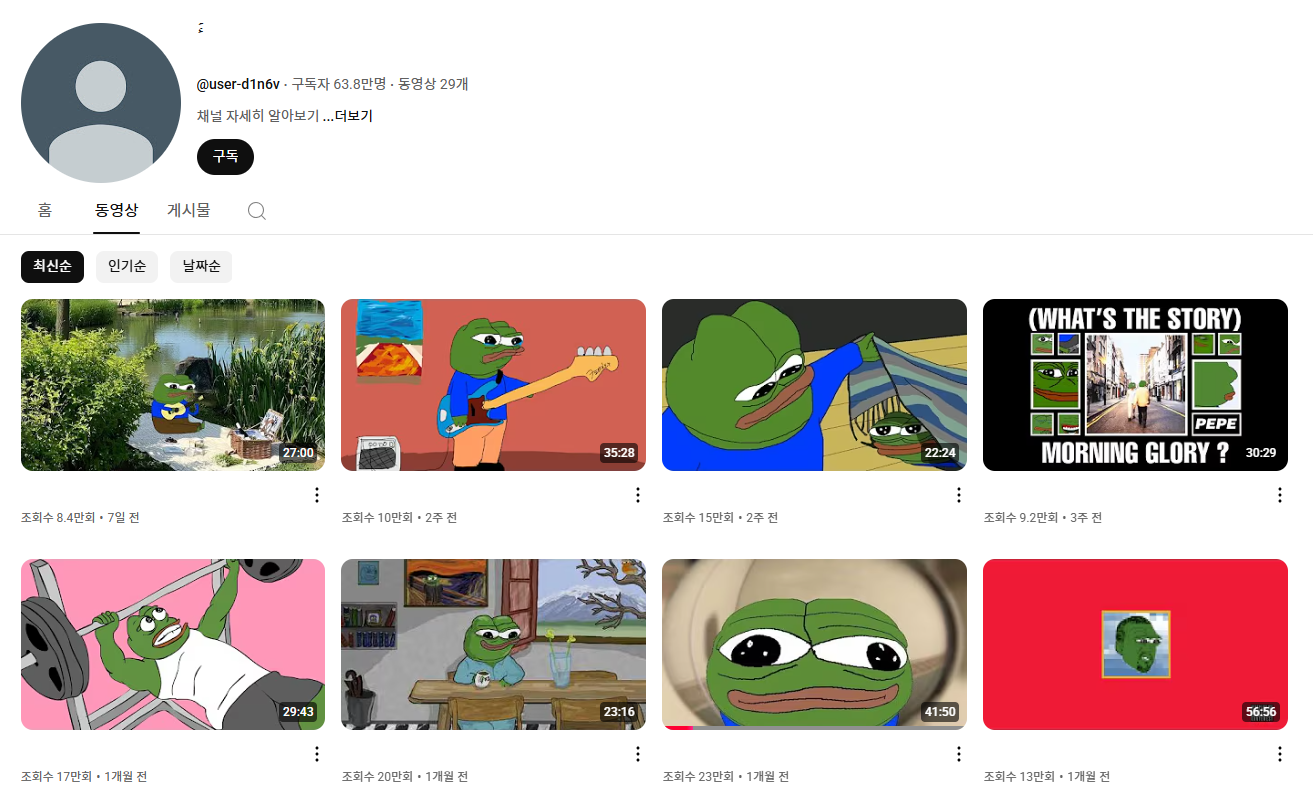Open the bench press Pepe thumbnail 29:43
This screenshot has width=1313, height=797.
[x=173, y=644]
